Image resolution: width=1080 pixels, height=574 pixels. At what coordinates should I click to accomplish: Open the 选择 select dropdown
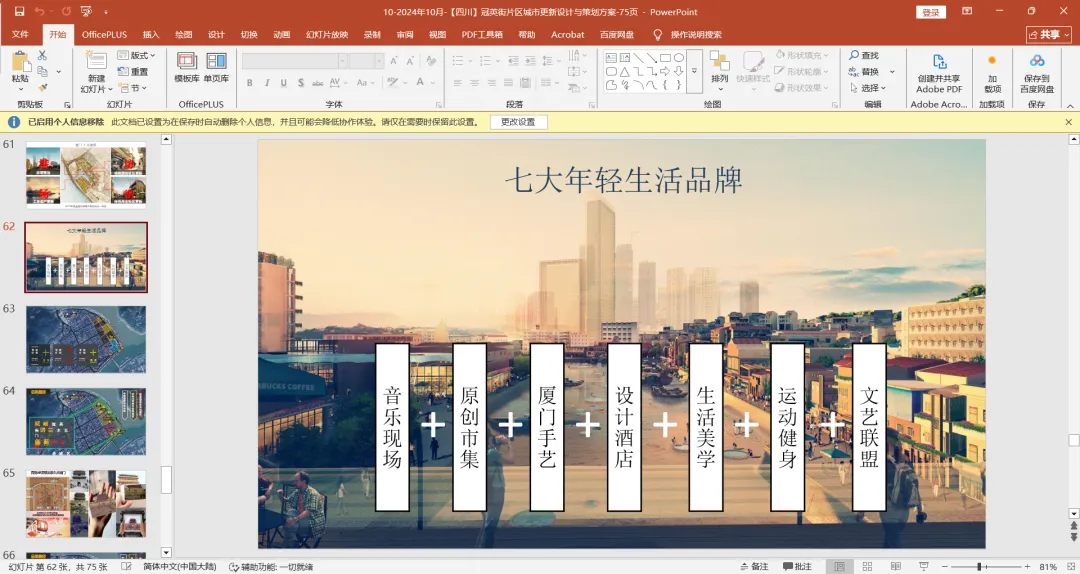868,88
